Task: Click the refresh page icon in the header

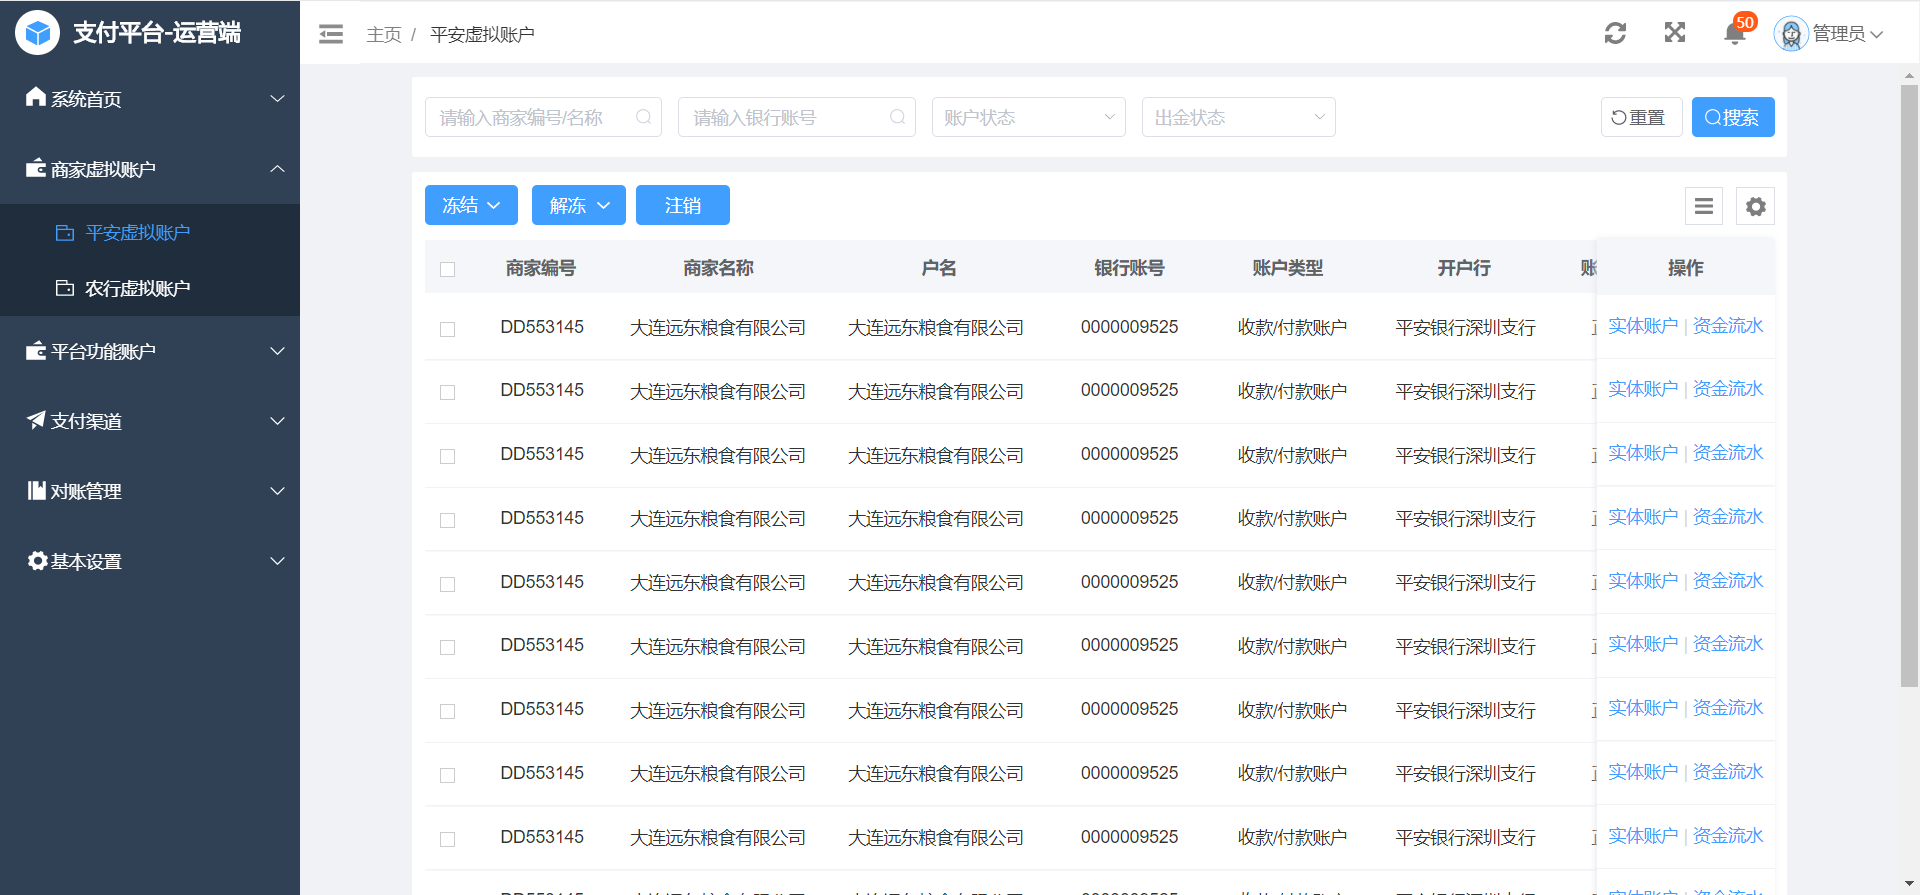Action: click(x=1615, y=33)
